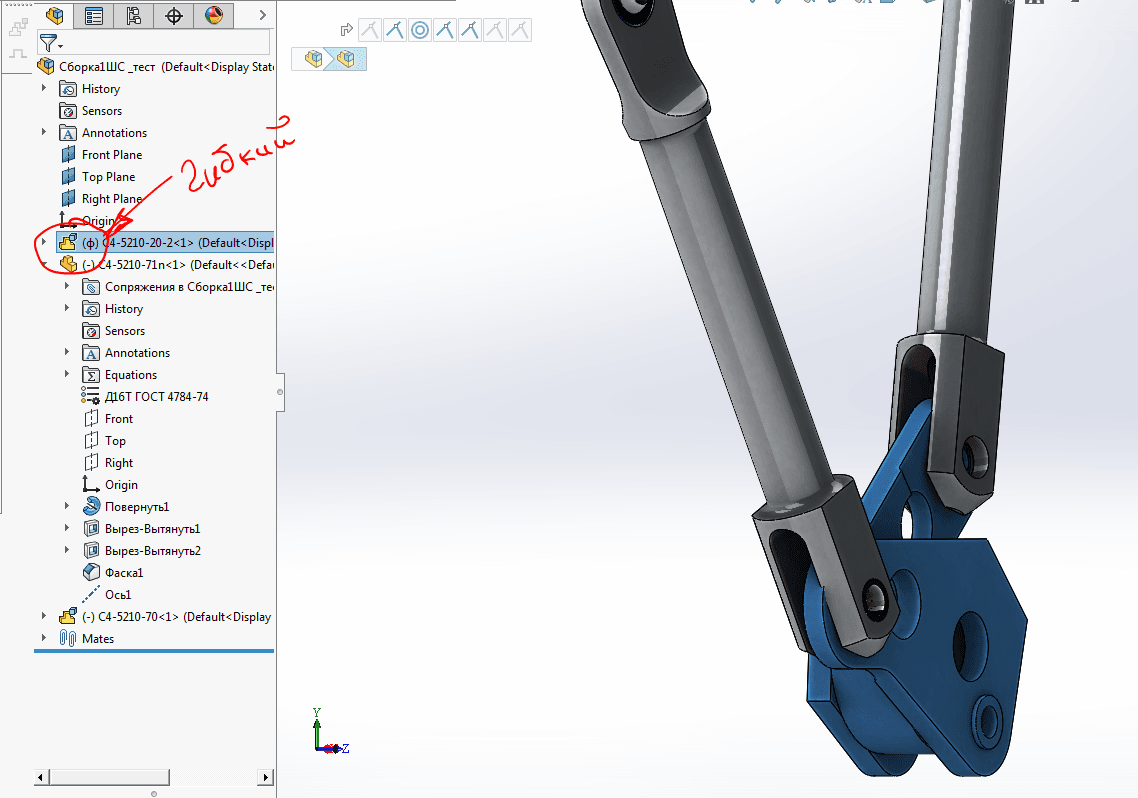1138x798 pixels.
Task: Select the Д16Т ГОСТ 4784-74 material entry
Action: coord(156,397)
